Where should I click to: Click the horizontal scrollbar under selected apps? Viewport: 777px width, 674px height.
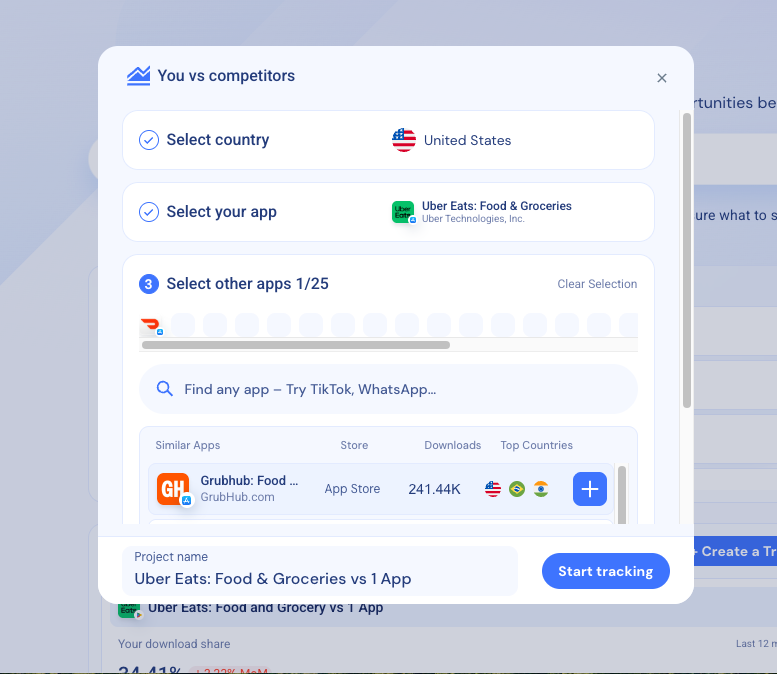[296, 345]
